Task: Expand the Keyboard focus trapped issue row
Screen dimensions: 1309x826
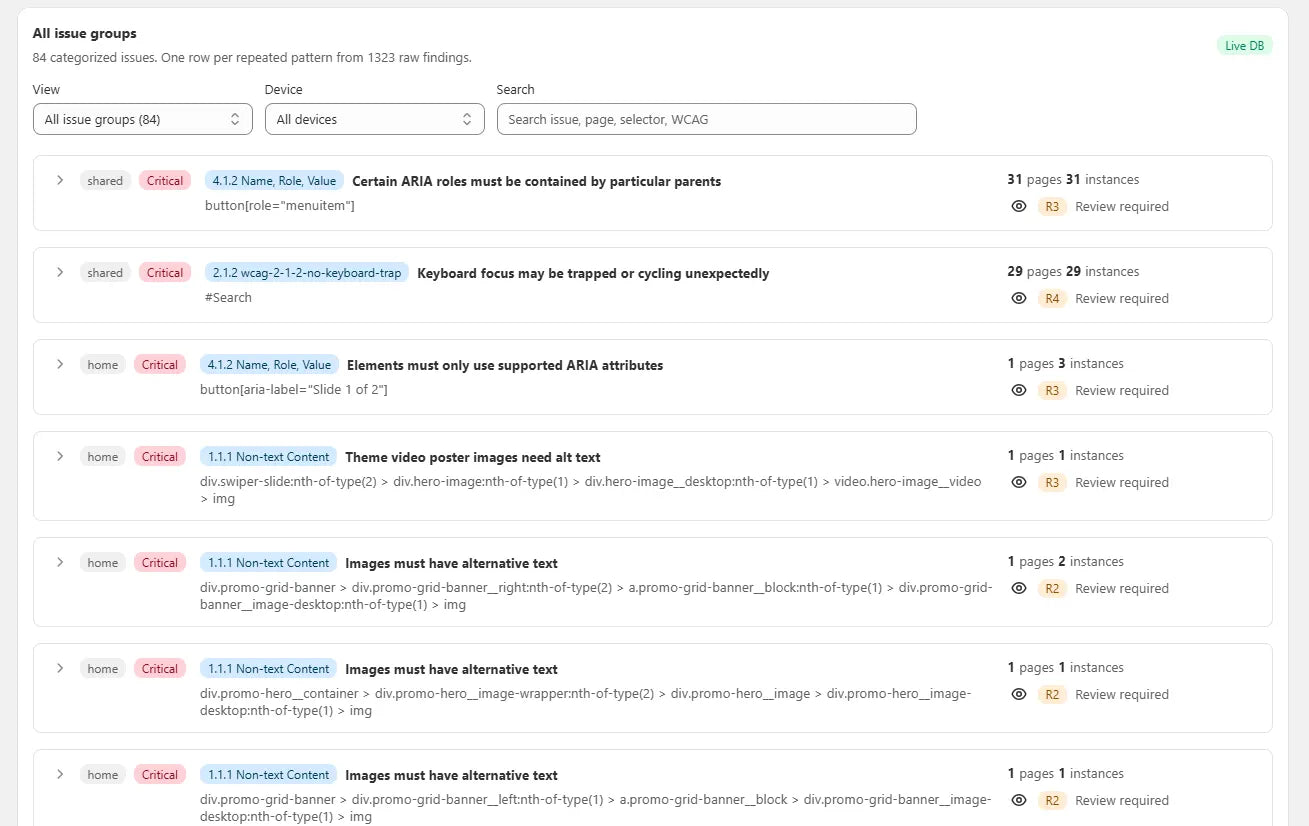Action: (x=60, y=272)
